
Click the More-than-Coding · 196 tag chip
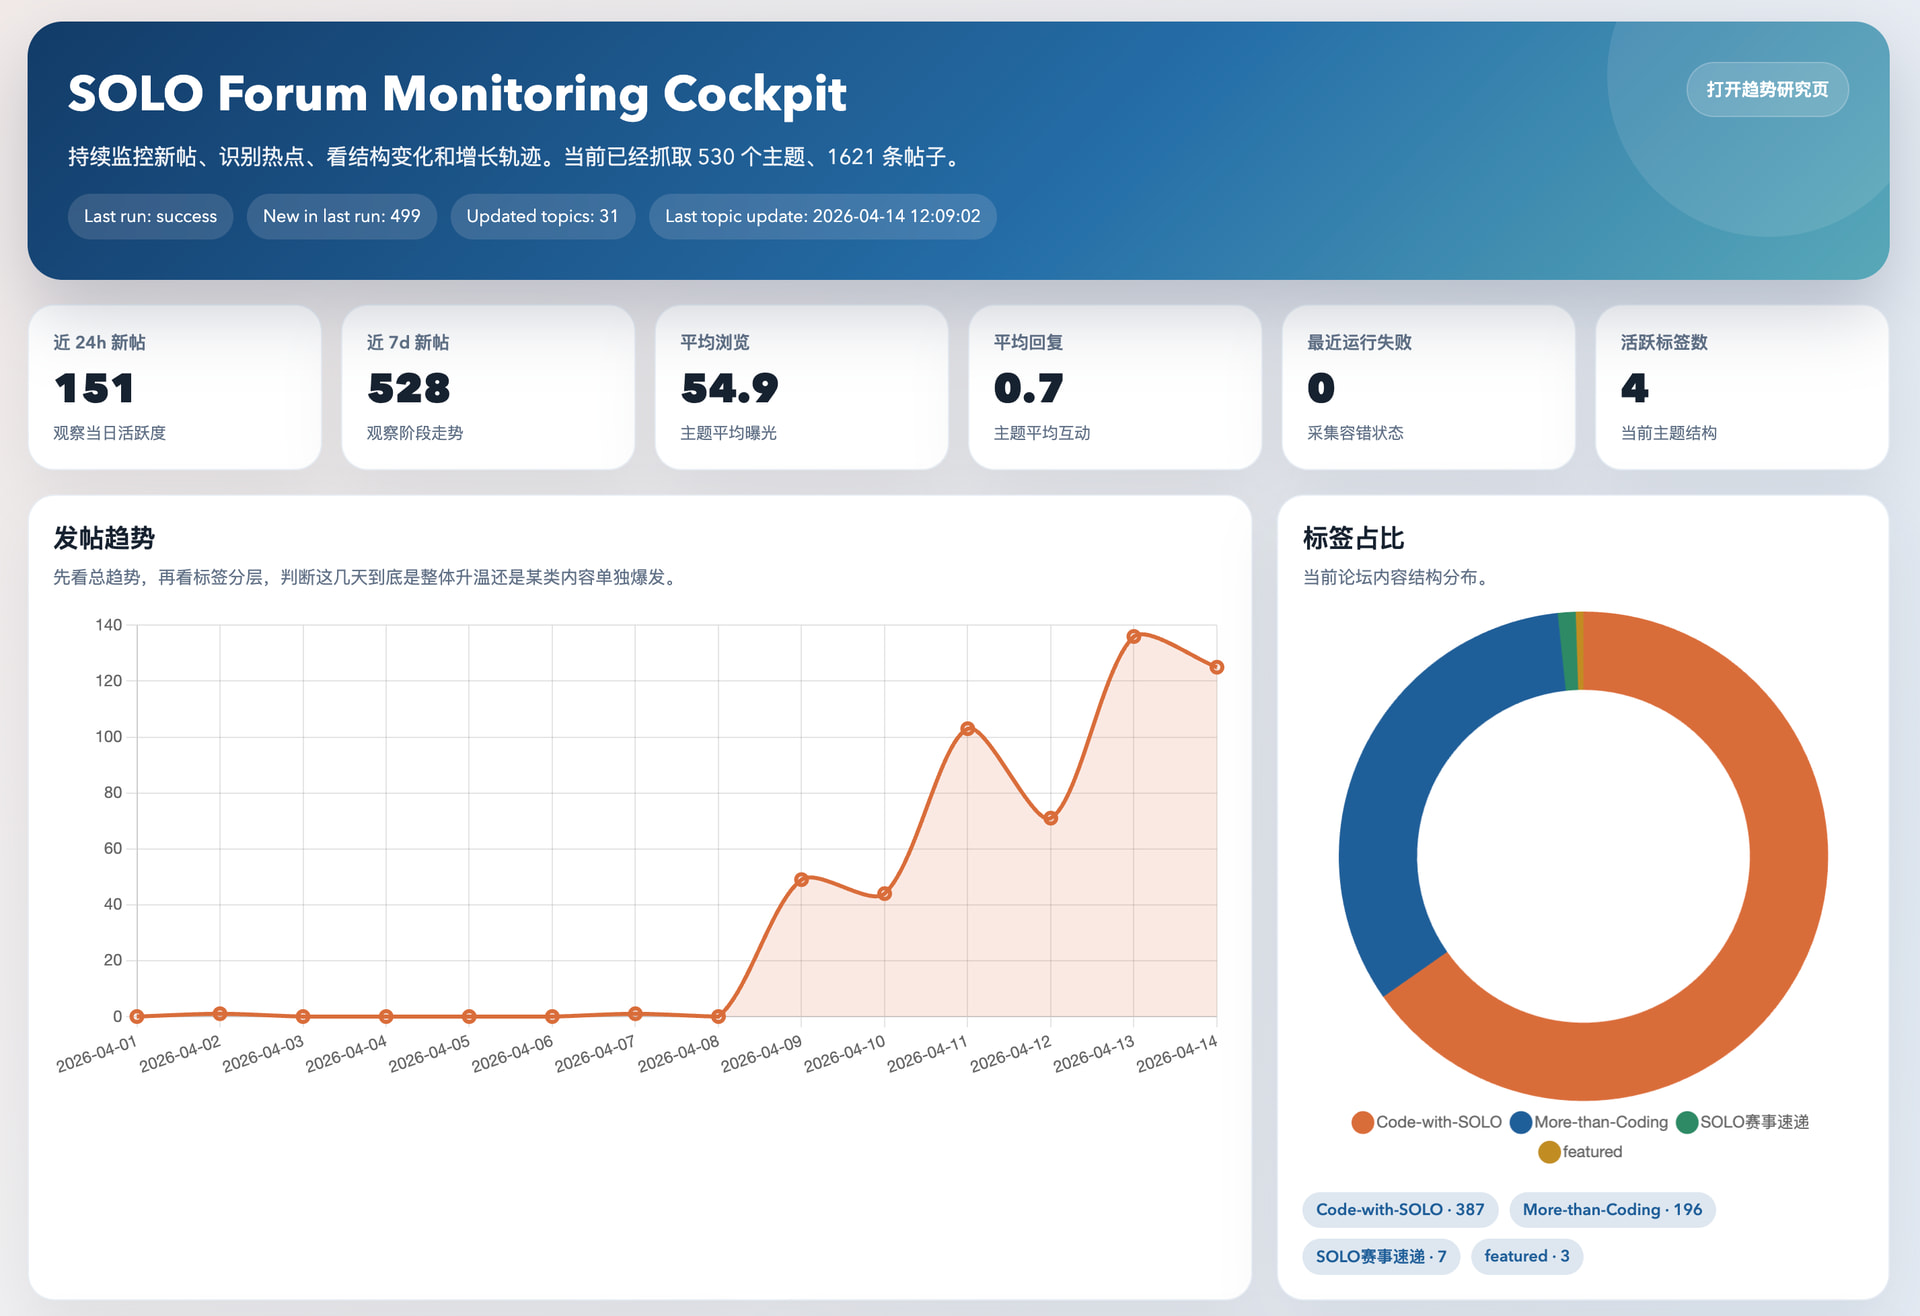1611,1209
